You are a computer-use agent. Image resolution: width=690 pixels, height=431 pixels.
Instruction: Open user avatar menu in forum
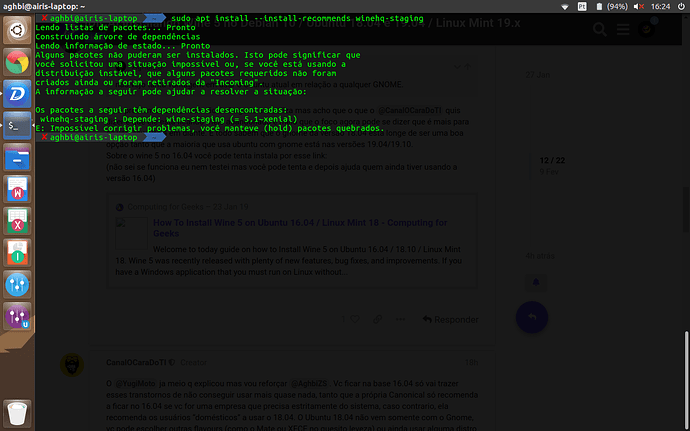646,29
